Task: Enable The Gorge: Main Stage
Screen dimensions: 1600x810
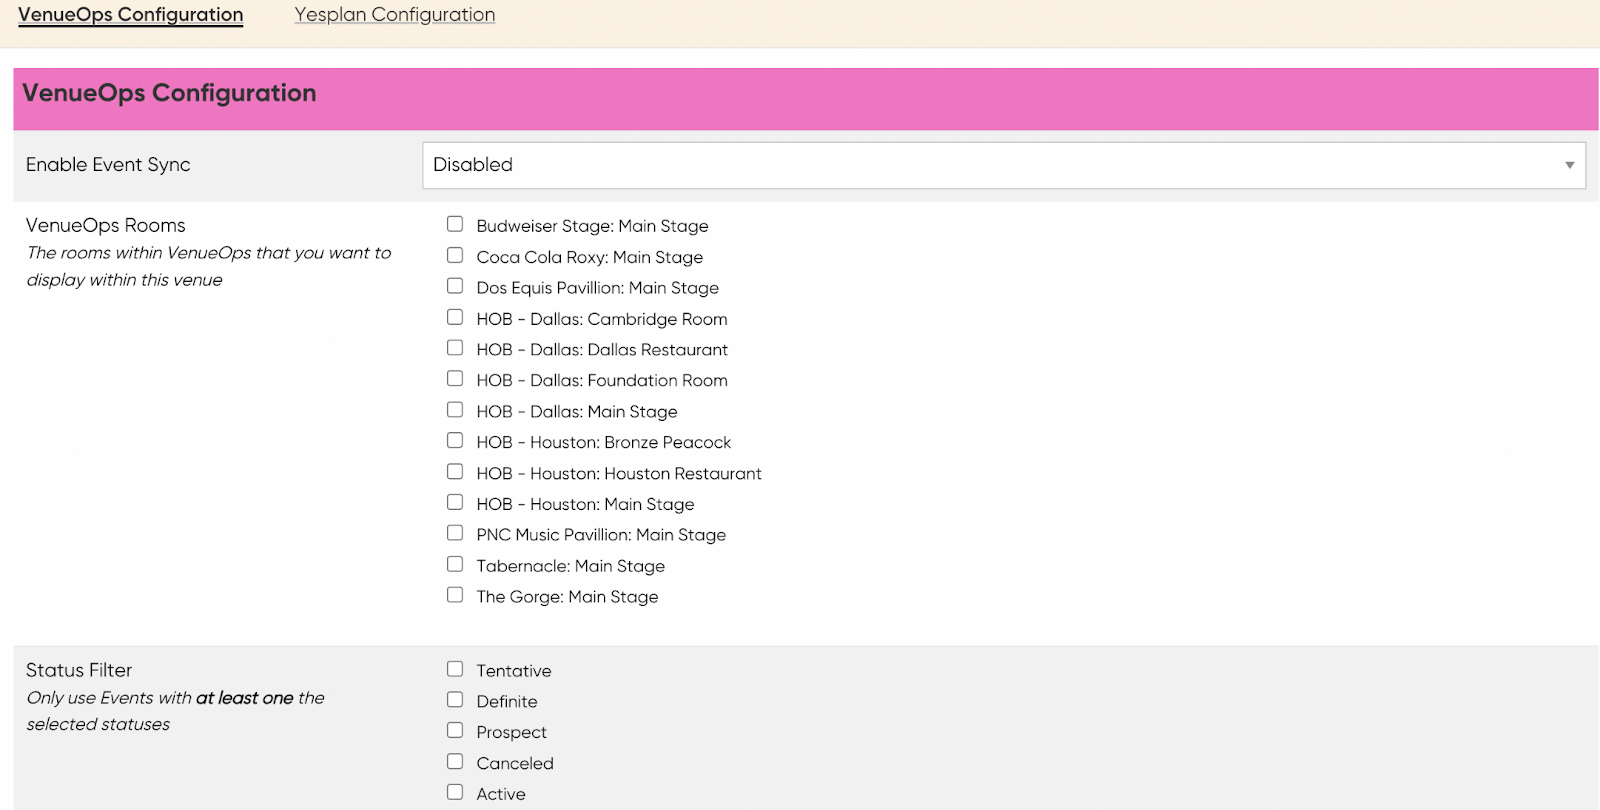Action: point(455,595)
